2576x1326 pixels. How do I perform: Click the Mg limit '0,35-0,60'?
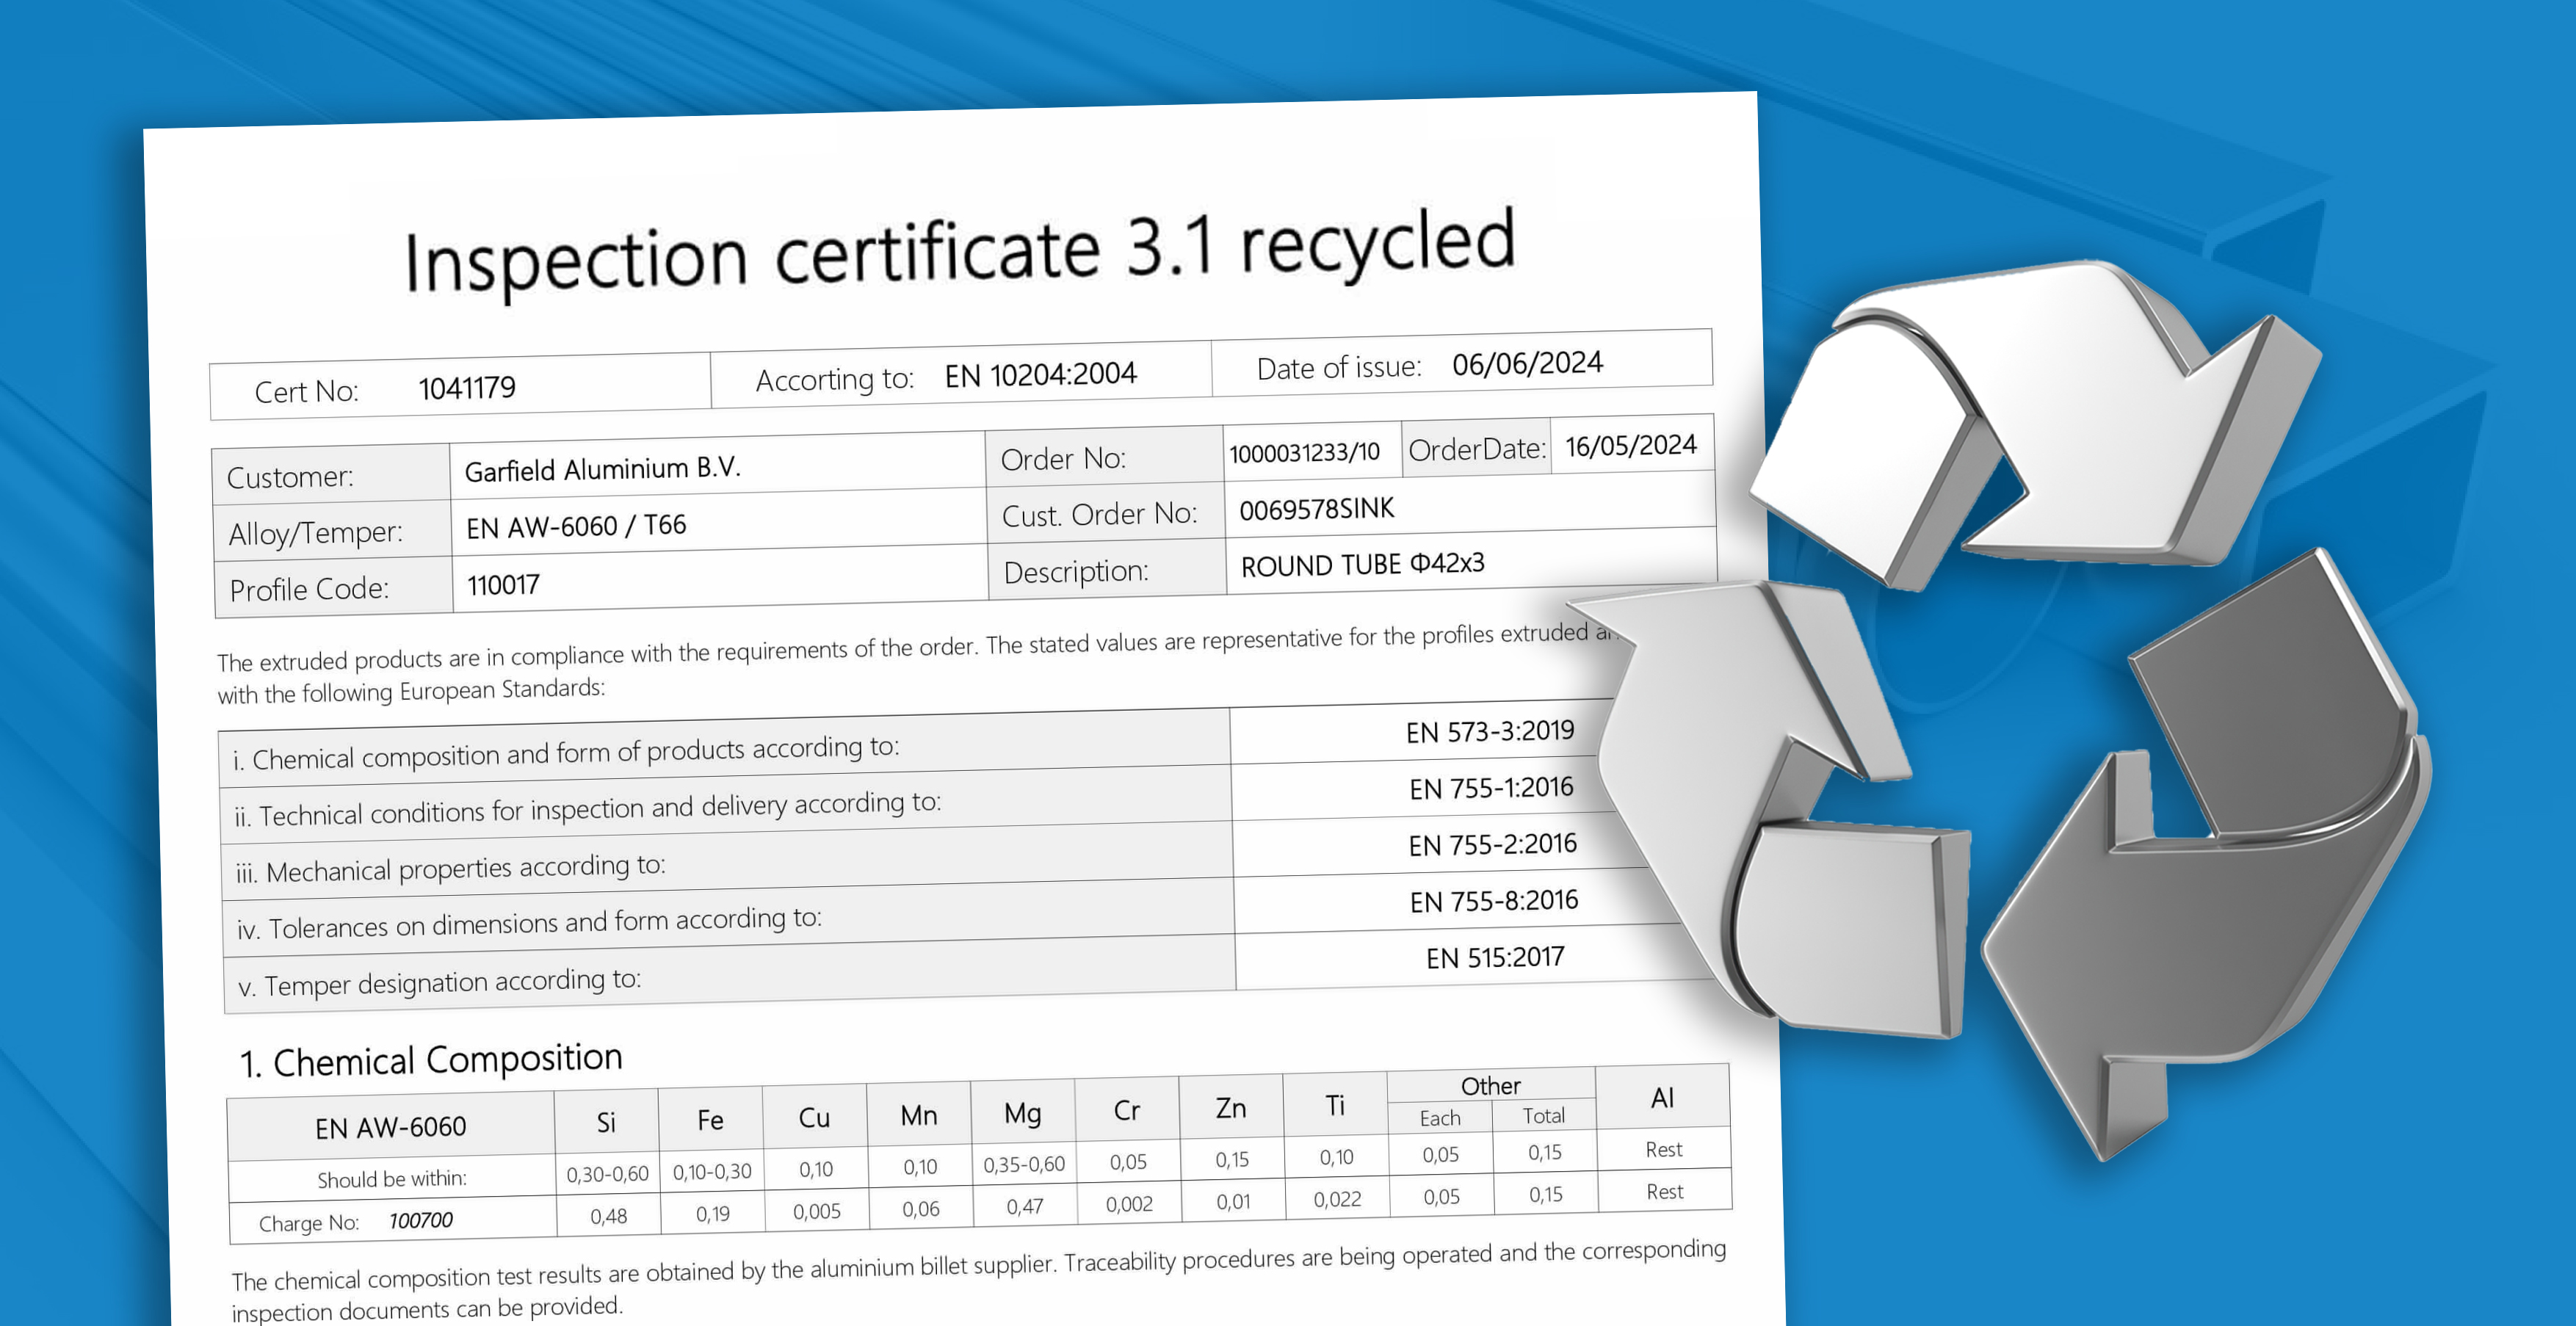[1024, 1164]
